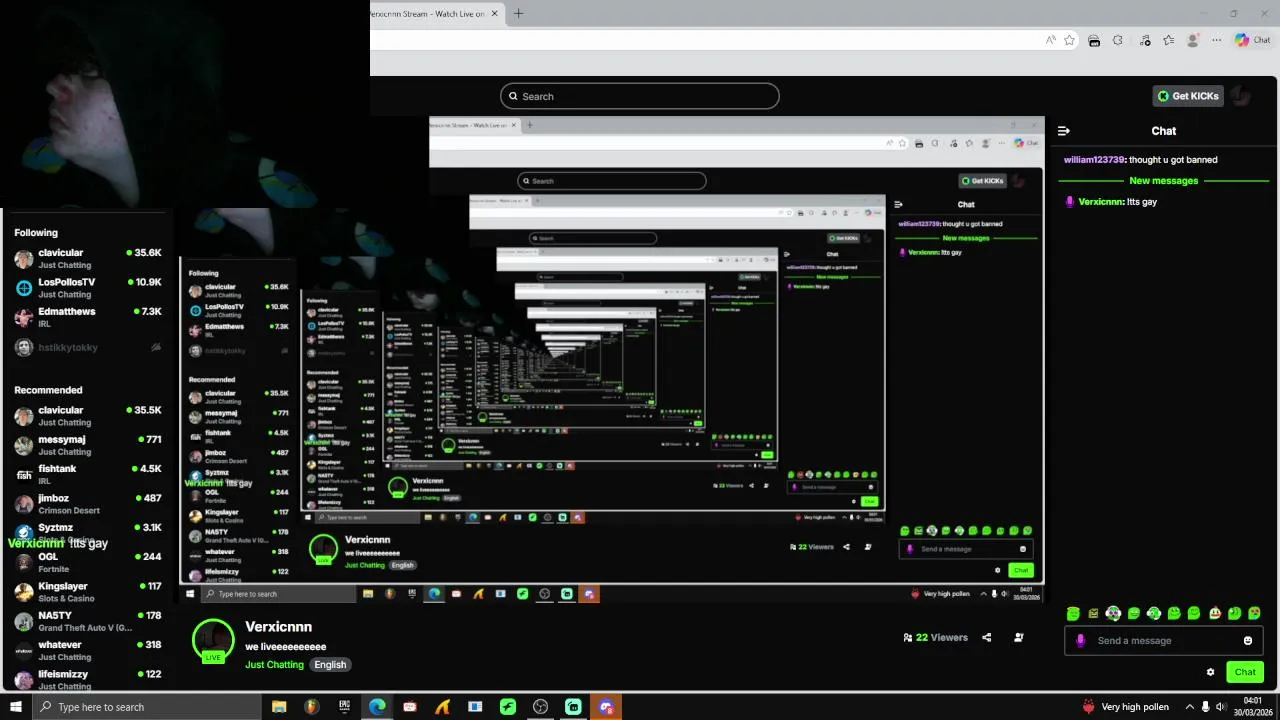Open the emoji picker in message box
The width and height of the screenshot is (1280, 720).
point(1247,641)
